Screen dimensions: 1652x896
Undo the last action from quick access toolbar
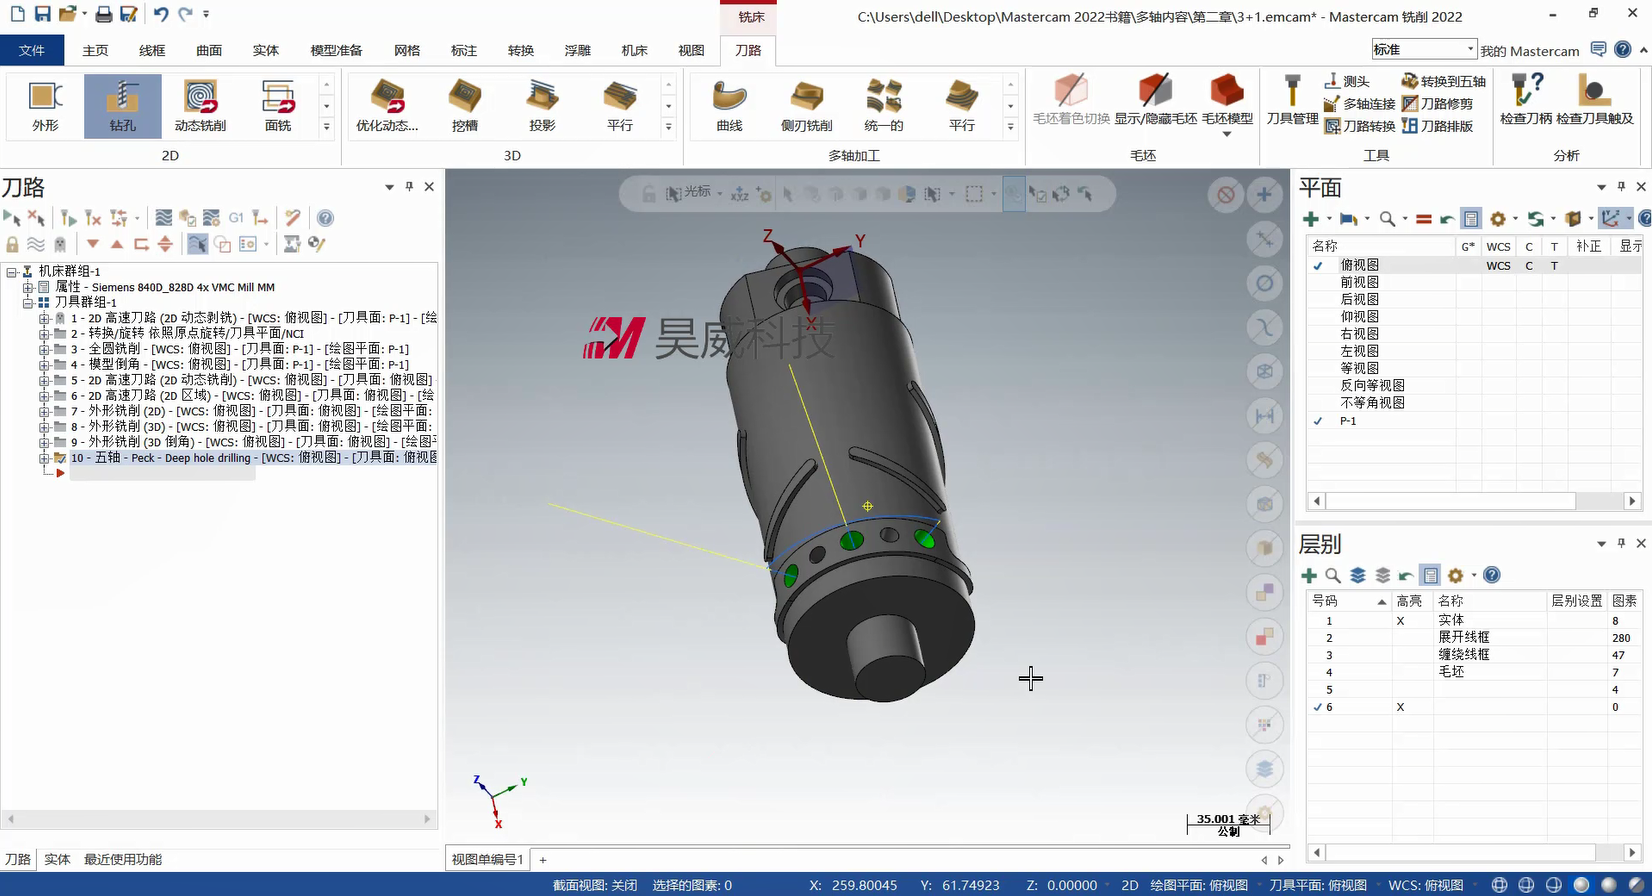click(160, 14)
